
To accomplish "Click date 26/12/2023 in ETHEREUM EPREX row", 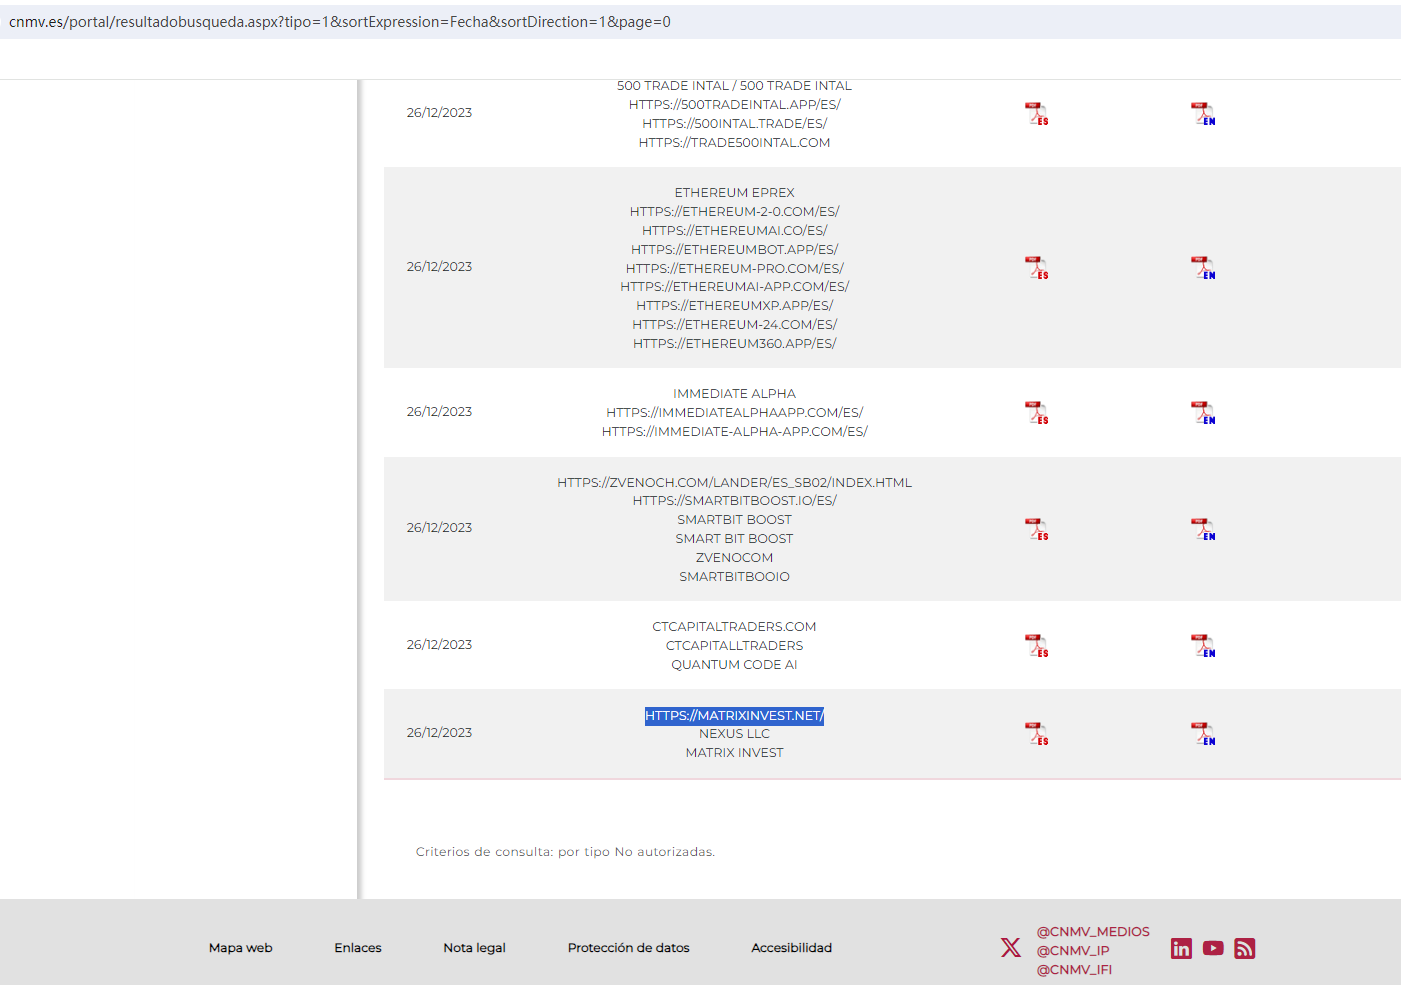I will [439, 267].
